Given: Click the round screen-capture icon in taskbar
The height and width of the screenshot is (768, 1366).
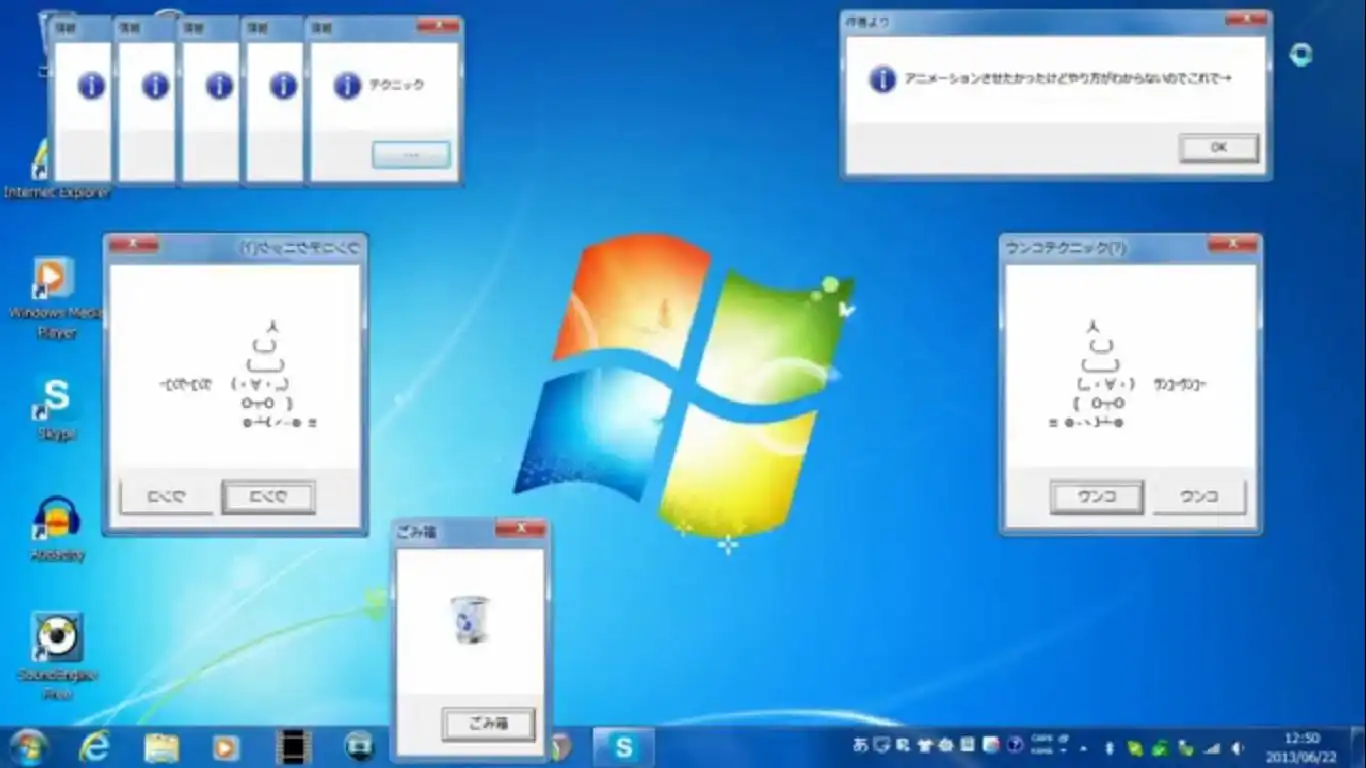Looking at the screenshot, I should click(x=358, y=746).
